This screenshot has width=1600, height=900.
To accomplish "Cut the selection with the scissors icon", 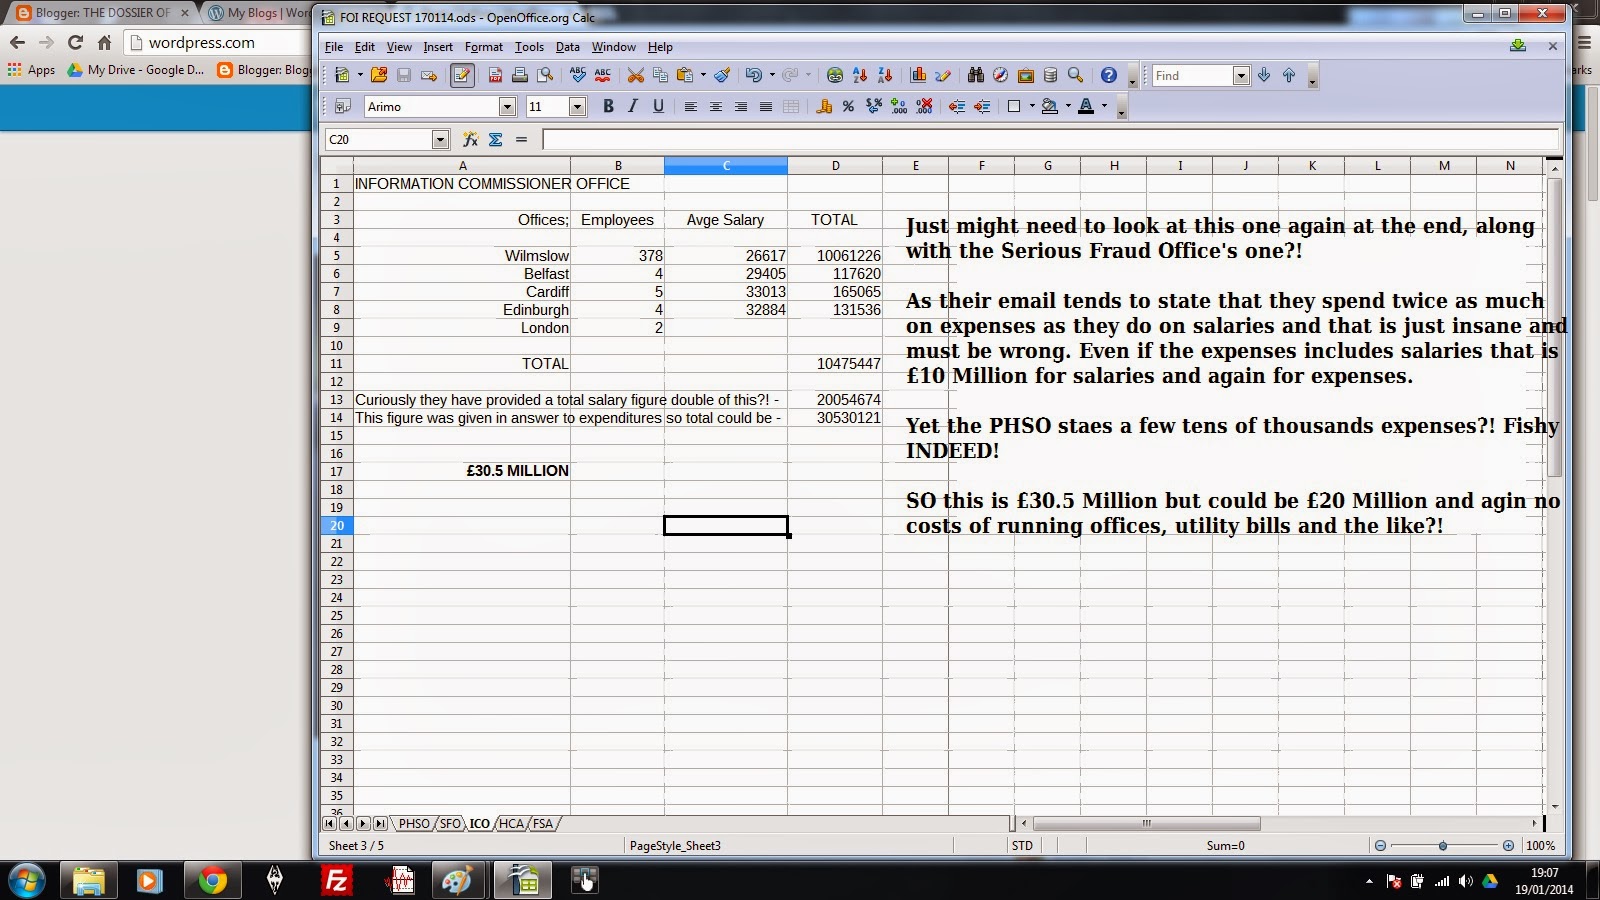I will tap(635, 76).
